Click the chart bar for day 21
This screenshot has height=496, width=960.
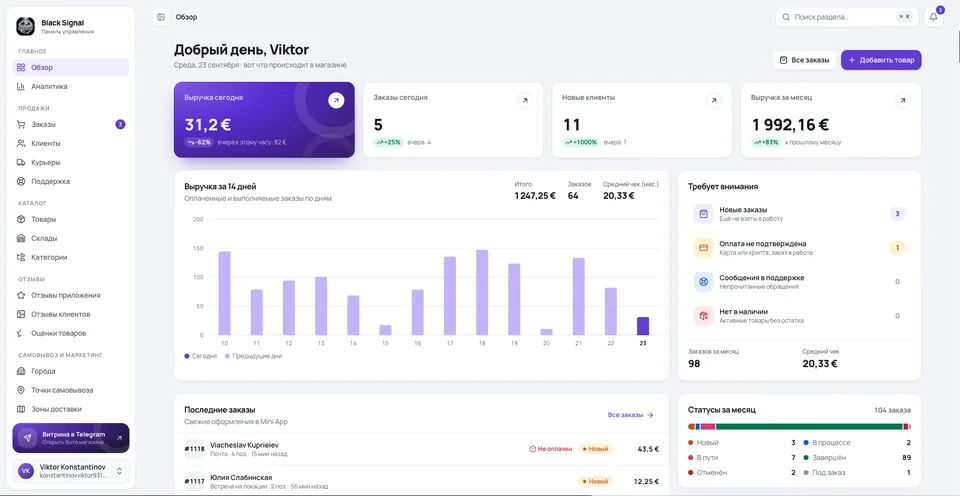(x=579, y=296)
